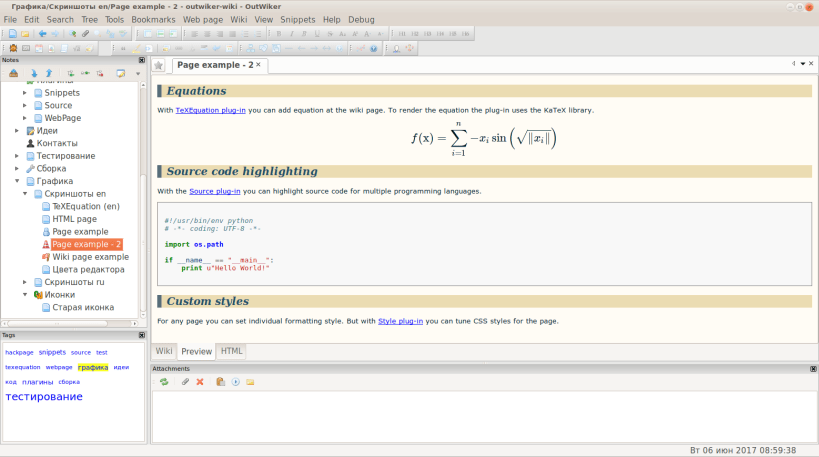Click the snippets tag
The width and height of the screenshot is (819, 457).
tap(52, 353)
